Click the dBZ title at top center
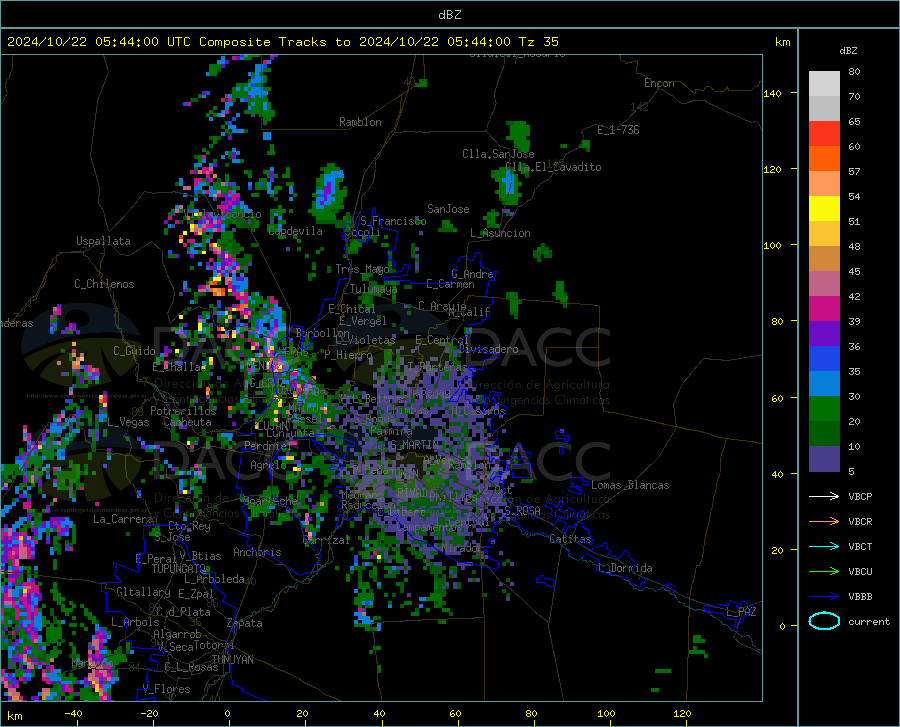 (x=449, y=15)
